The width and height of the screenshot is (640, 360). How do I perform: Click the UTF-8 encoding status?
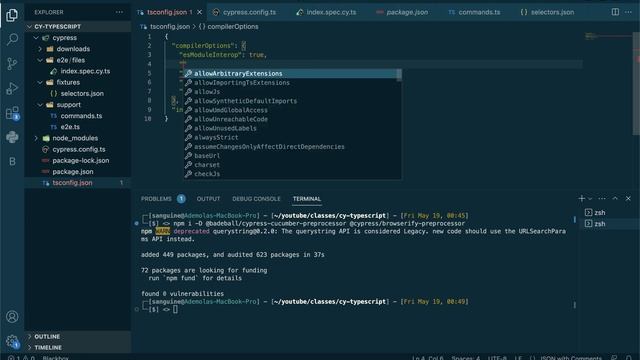coord(497,358)
